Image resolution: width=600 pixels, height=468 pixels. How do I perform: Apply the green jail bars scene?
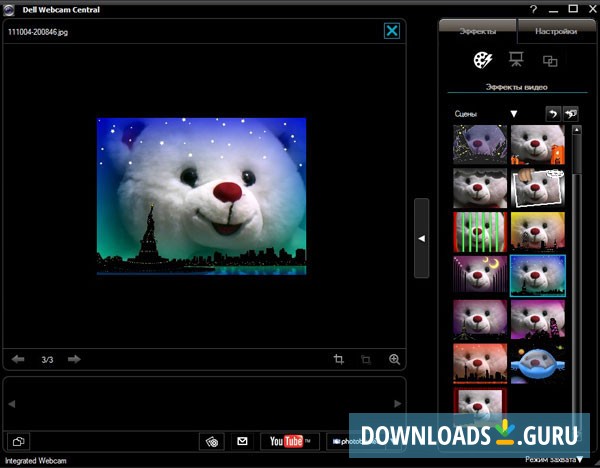[x=480, y=232]
